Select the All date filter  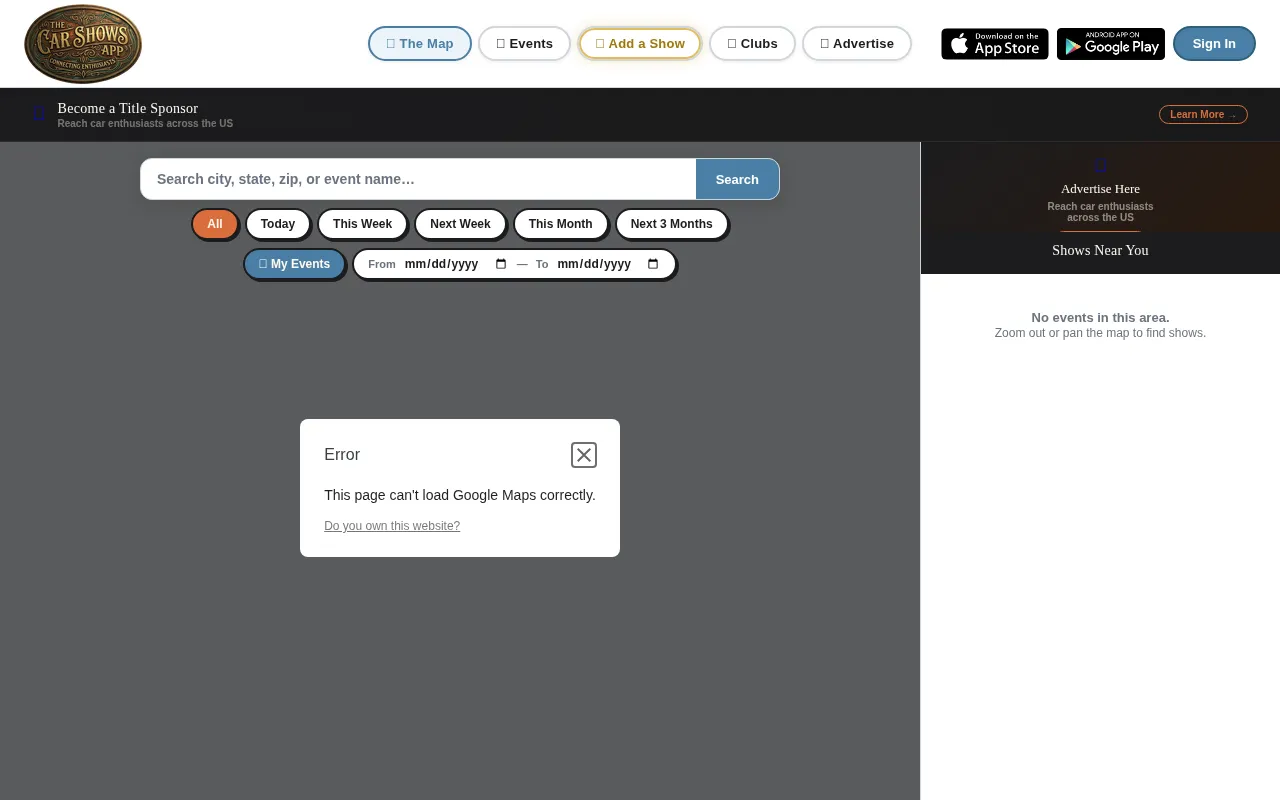tap(215, 224)
